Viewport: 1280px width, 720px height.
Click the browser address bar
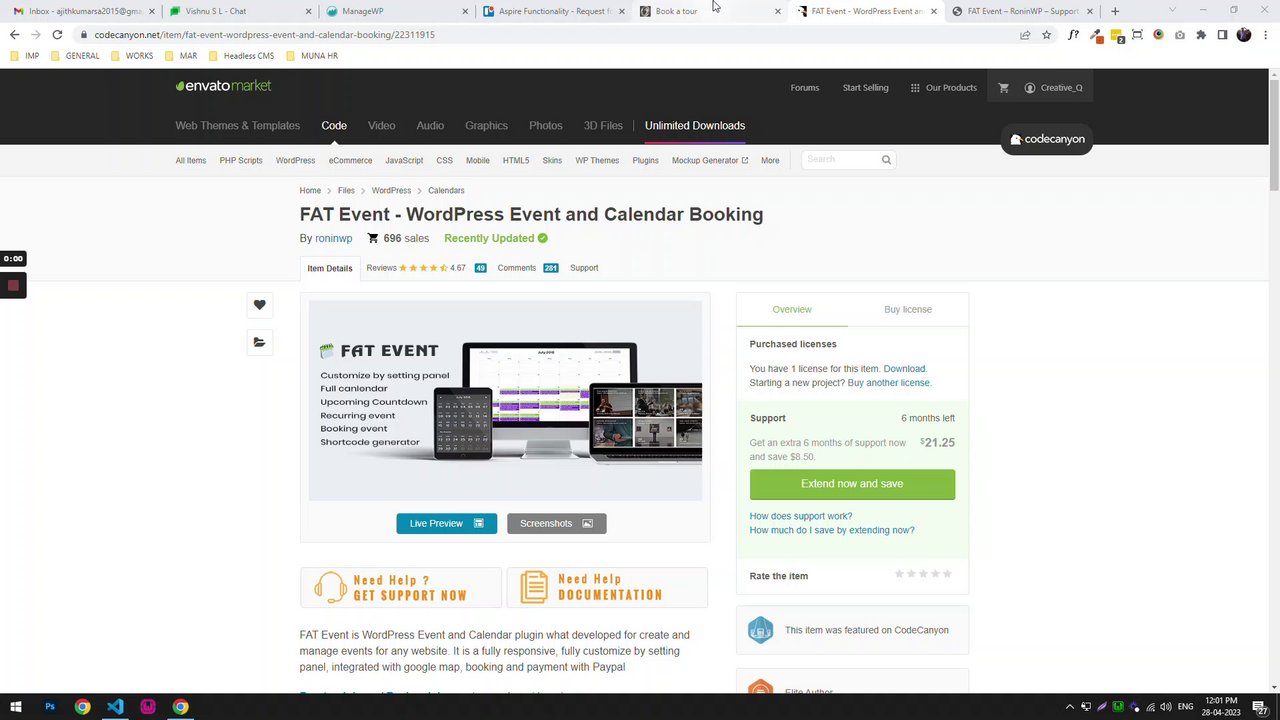click(x=550, y=34)
